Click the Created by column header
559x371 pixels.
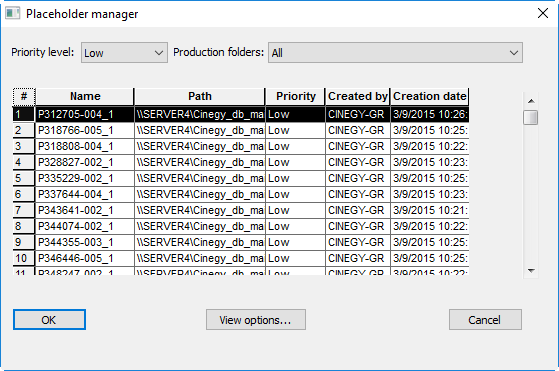358,97
